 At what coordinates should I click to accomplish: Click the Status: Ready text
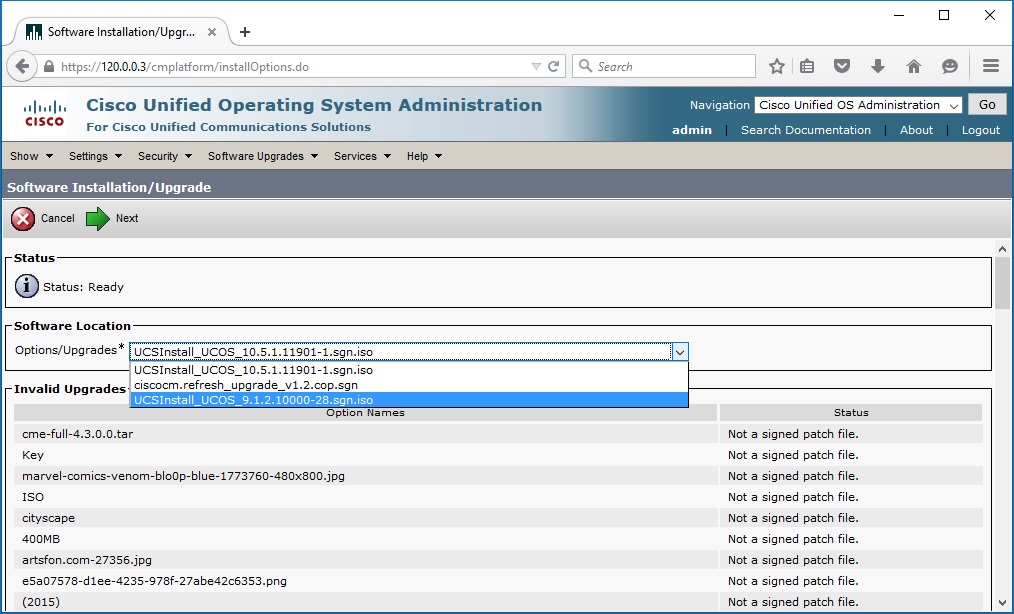[x=83, y=287]
